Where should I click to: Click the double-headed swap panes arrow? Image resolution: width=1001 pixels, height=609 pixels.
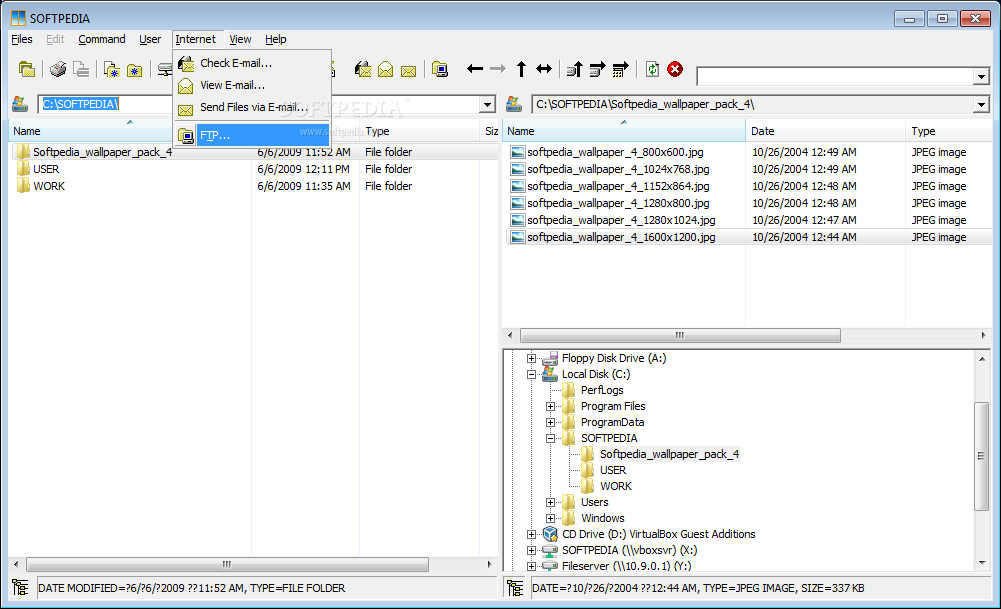(544, 68)
